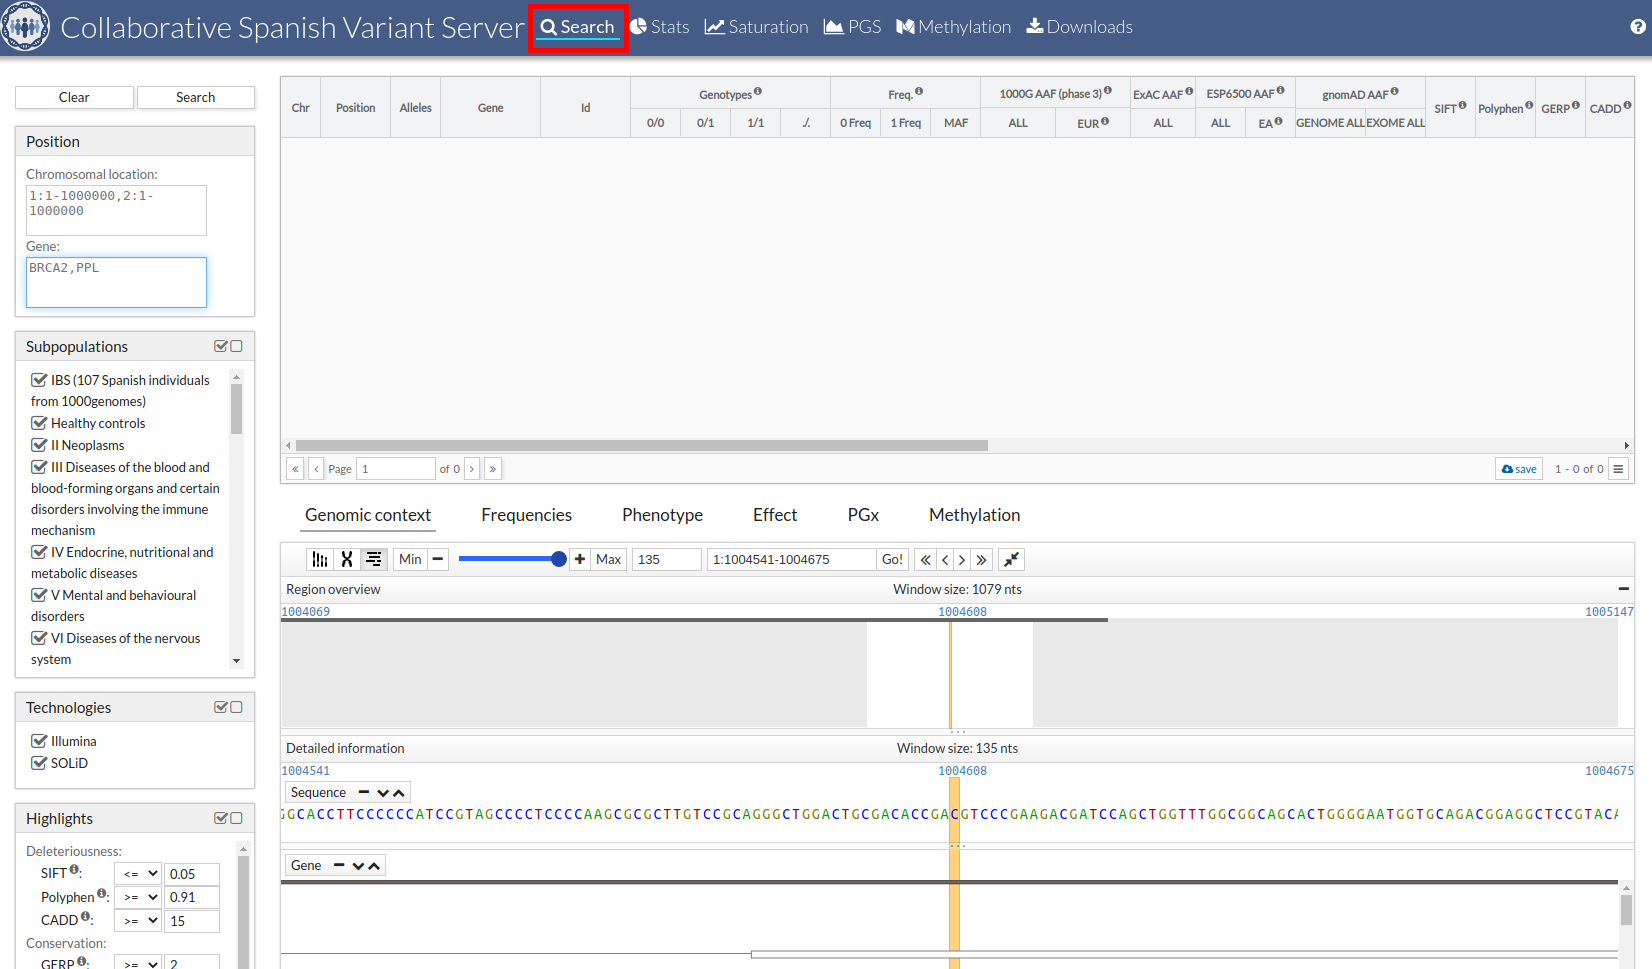Select all Highlights with check icon
This screenshot has width=1652, height=969.
(x=221, y=818)
